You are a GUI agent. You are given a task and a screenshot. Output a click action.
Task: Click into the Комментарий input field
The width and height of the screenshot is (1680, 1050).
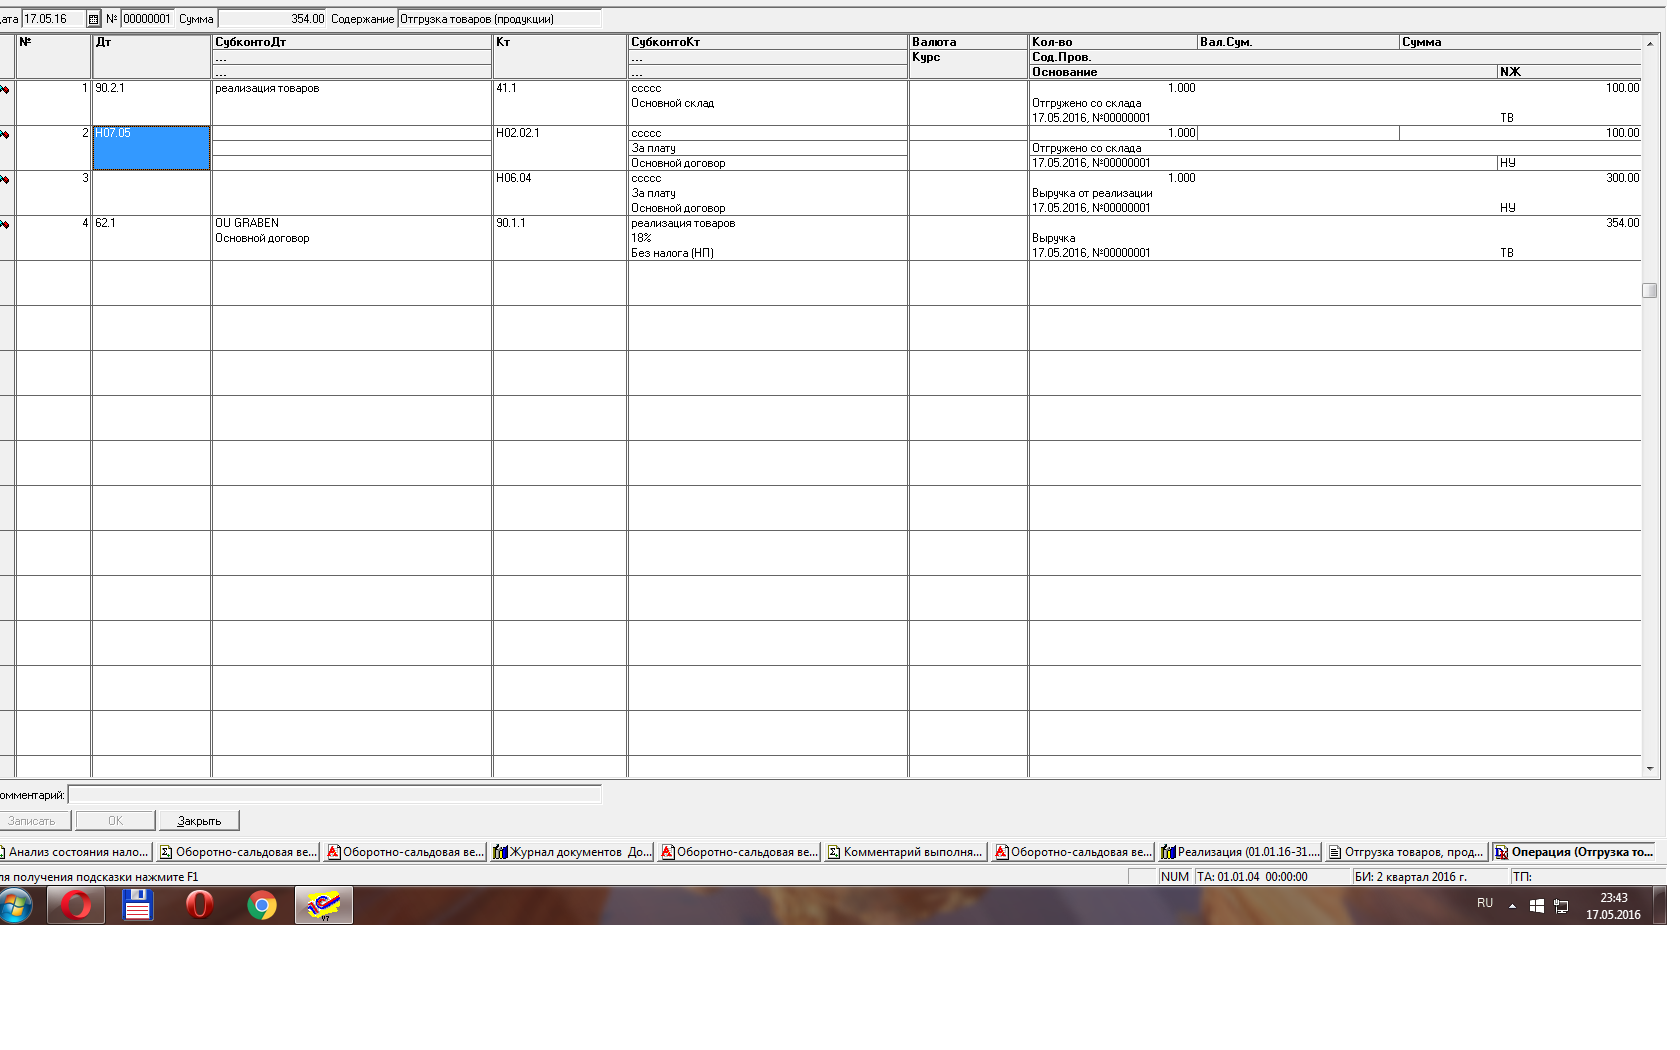pyautogui.click(x=334, y=795)
